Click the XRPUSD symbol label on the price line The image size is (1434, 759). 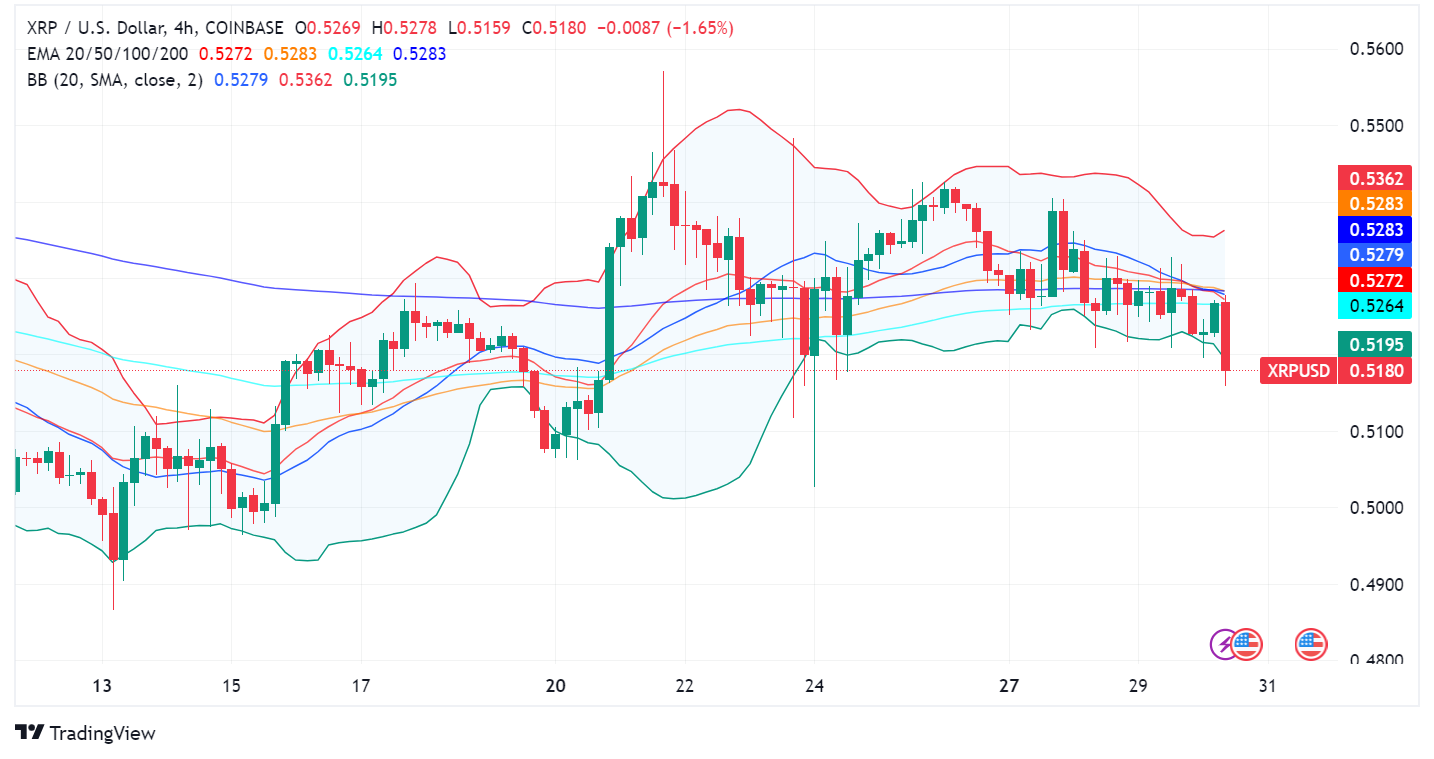pyautogui.click(x=1299, y=371)
